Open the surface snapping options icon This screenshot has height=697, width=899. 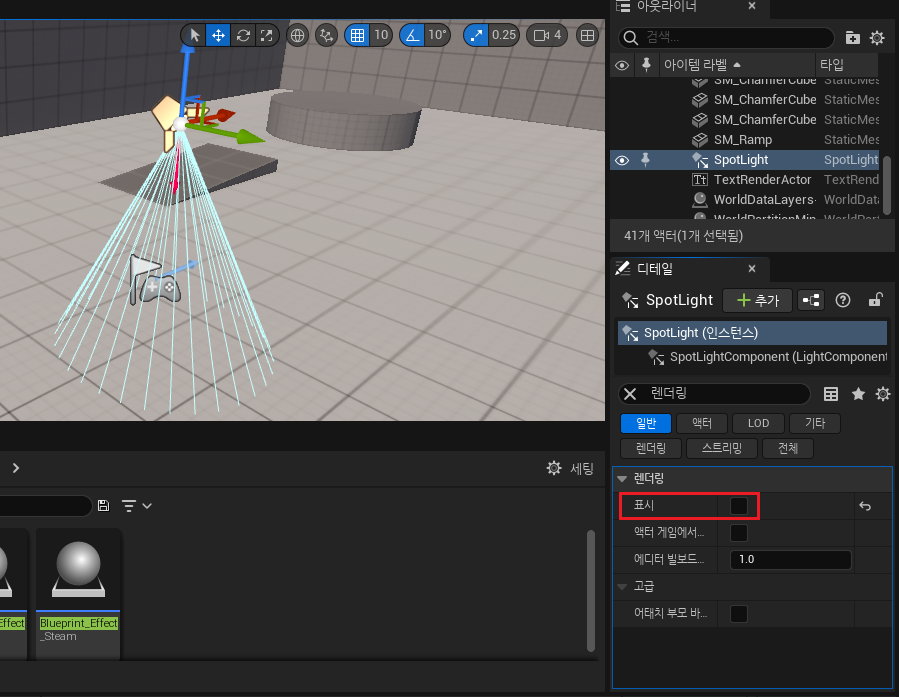(x=327, y=36)
